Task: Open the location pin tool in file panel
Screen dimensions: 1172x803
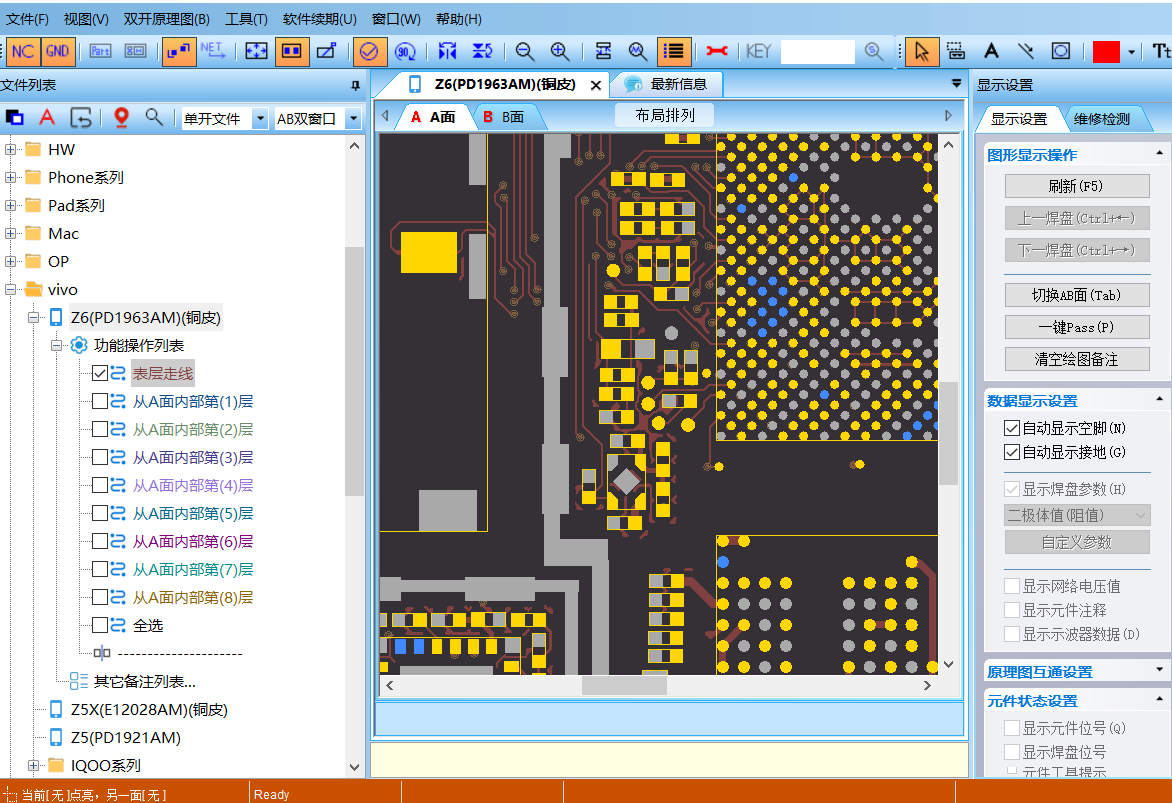Action: tap(120, 117)
